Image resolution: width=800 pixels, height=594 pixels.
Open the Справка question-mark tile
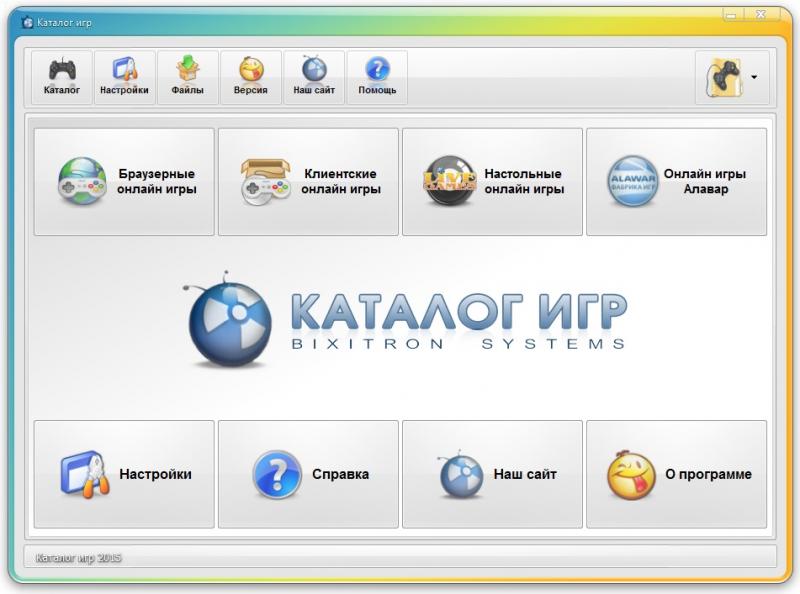[308, 474]
